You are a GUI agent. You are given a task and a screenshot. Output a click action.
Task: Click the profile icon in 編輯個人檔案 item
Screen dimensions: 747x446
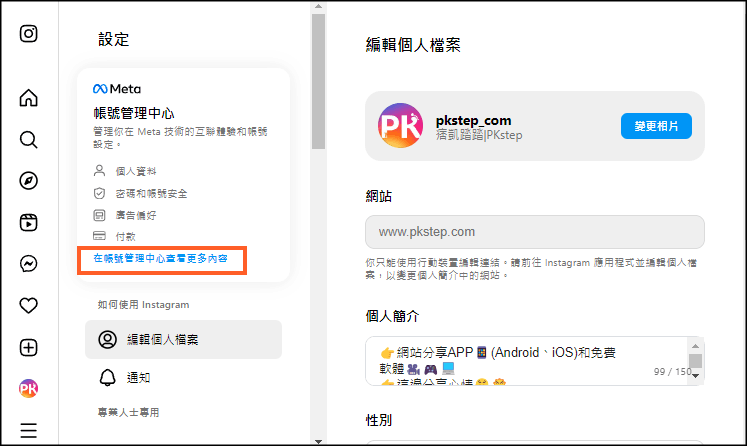coord(108,339)
